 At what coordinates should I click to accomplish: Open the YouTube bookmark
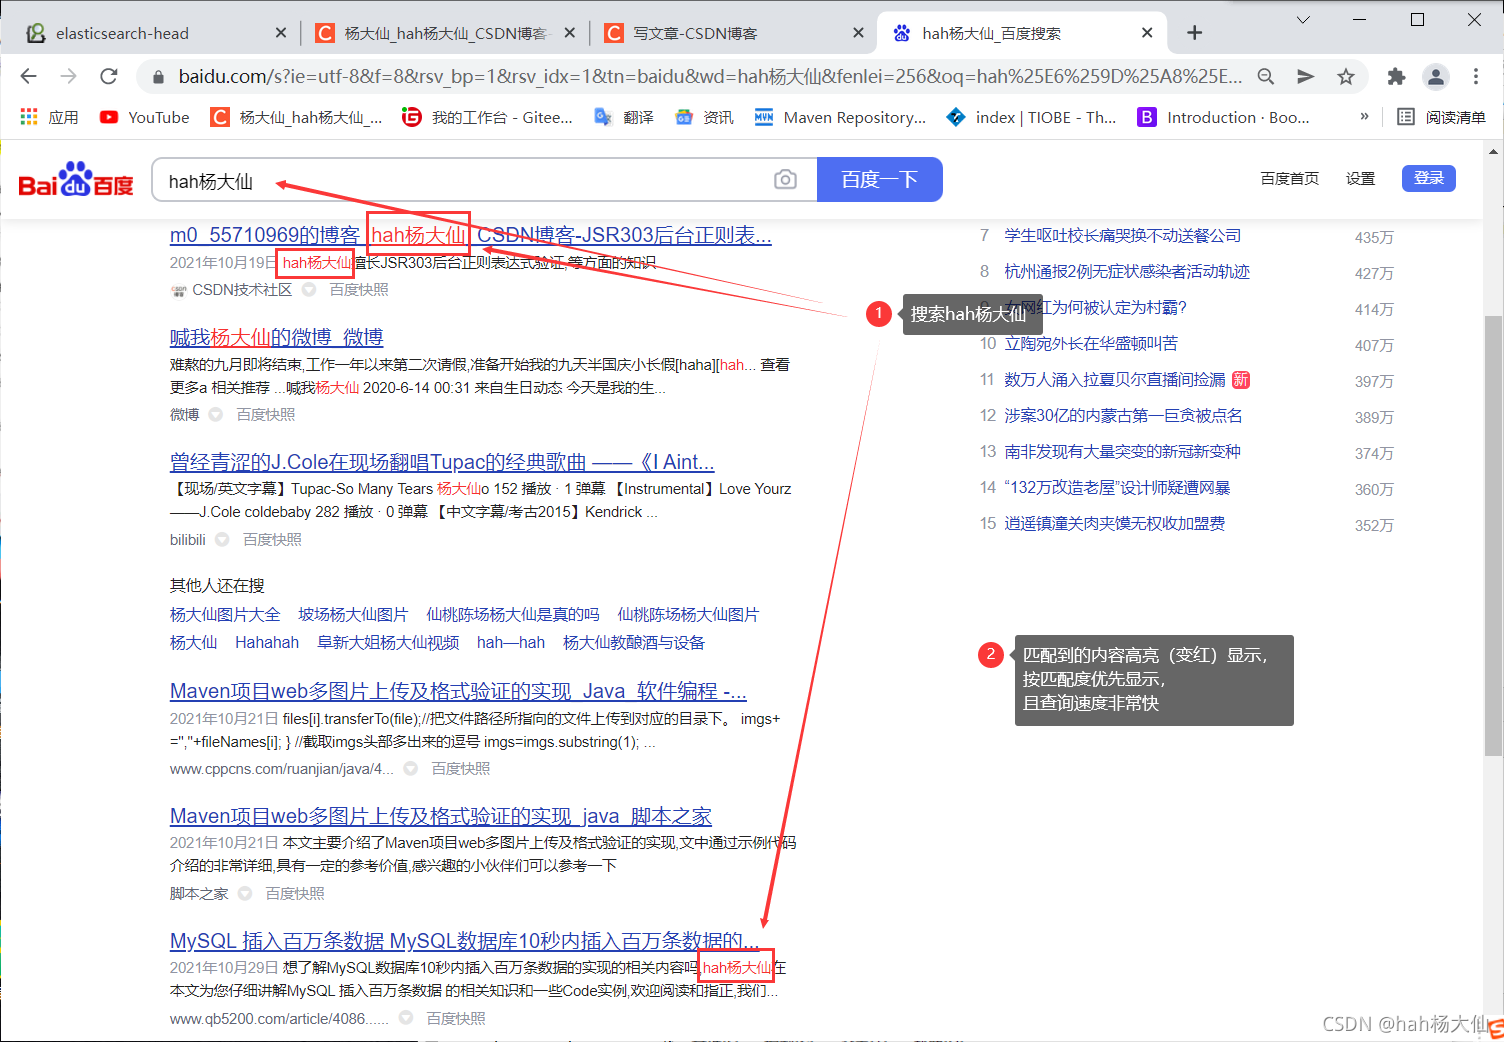(x=145, y=117)
